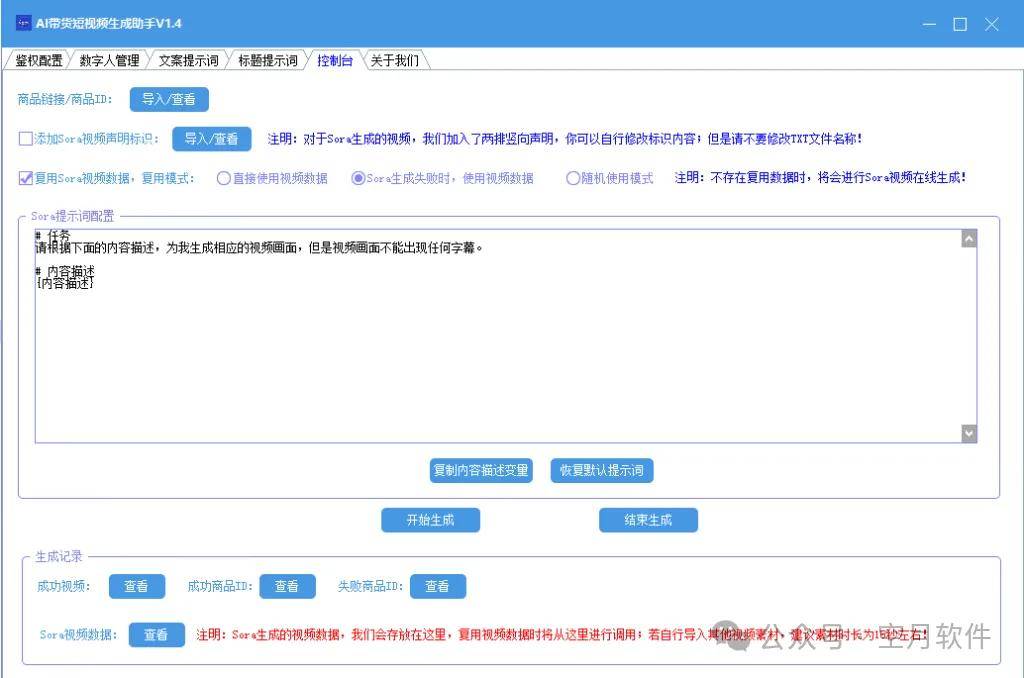Click the 开始生成 button

pyautogui.click(x=430, y=520)
